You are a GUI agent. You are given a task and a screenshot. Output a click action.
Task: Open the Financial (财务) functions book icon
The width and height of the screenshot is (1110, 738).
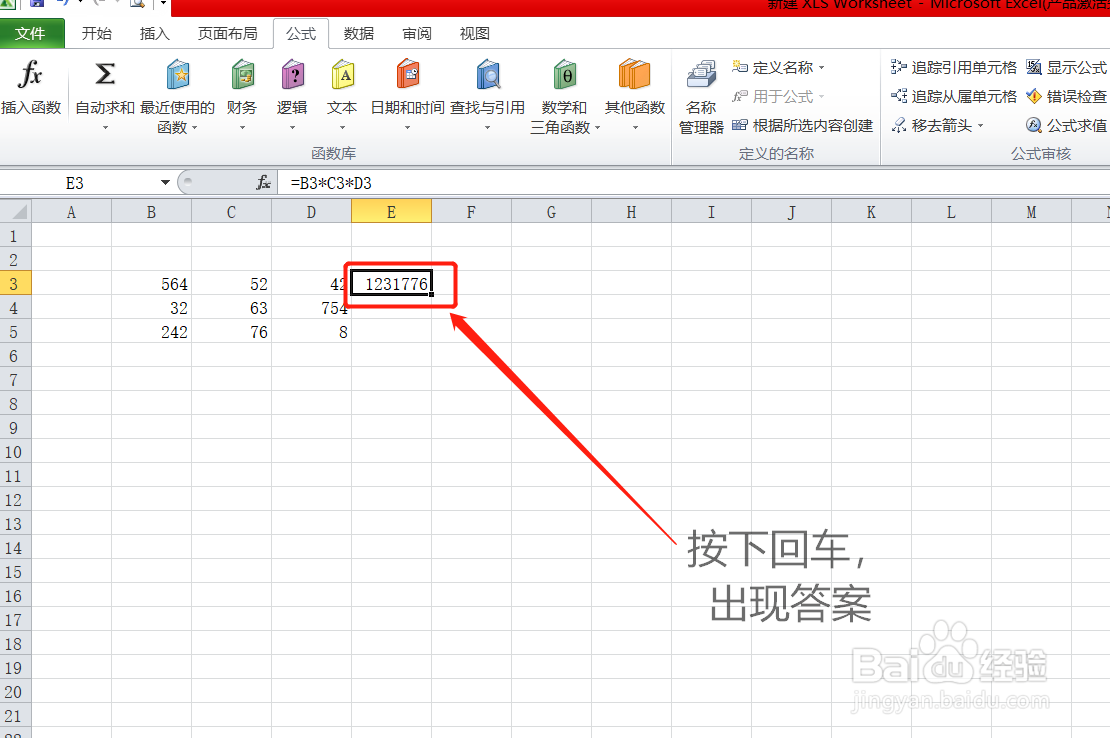pyautogui.click(x=242, y=74)
